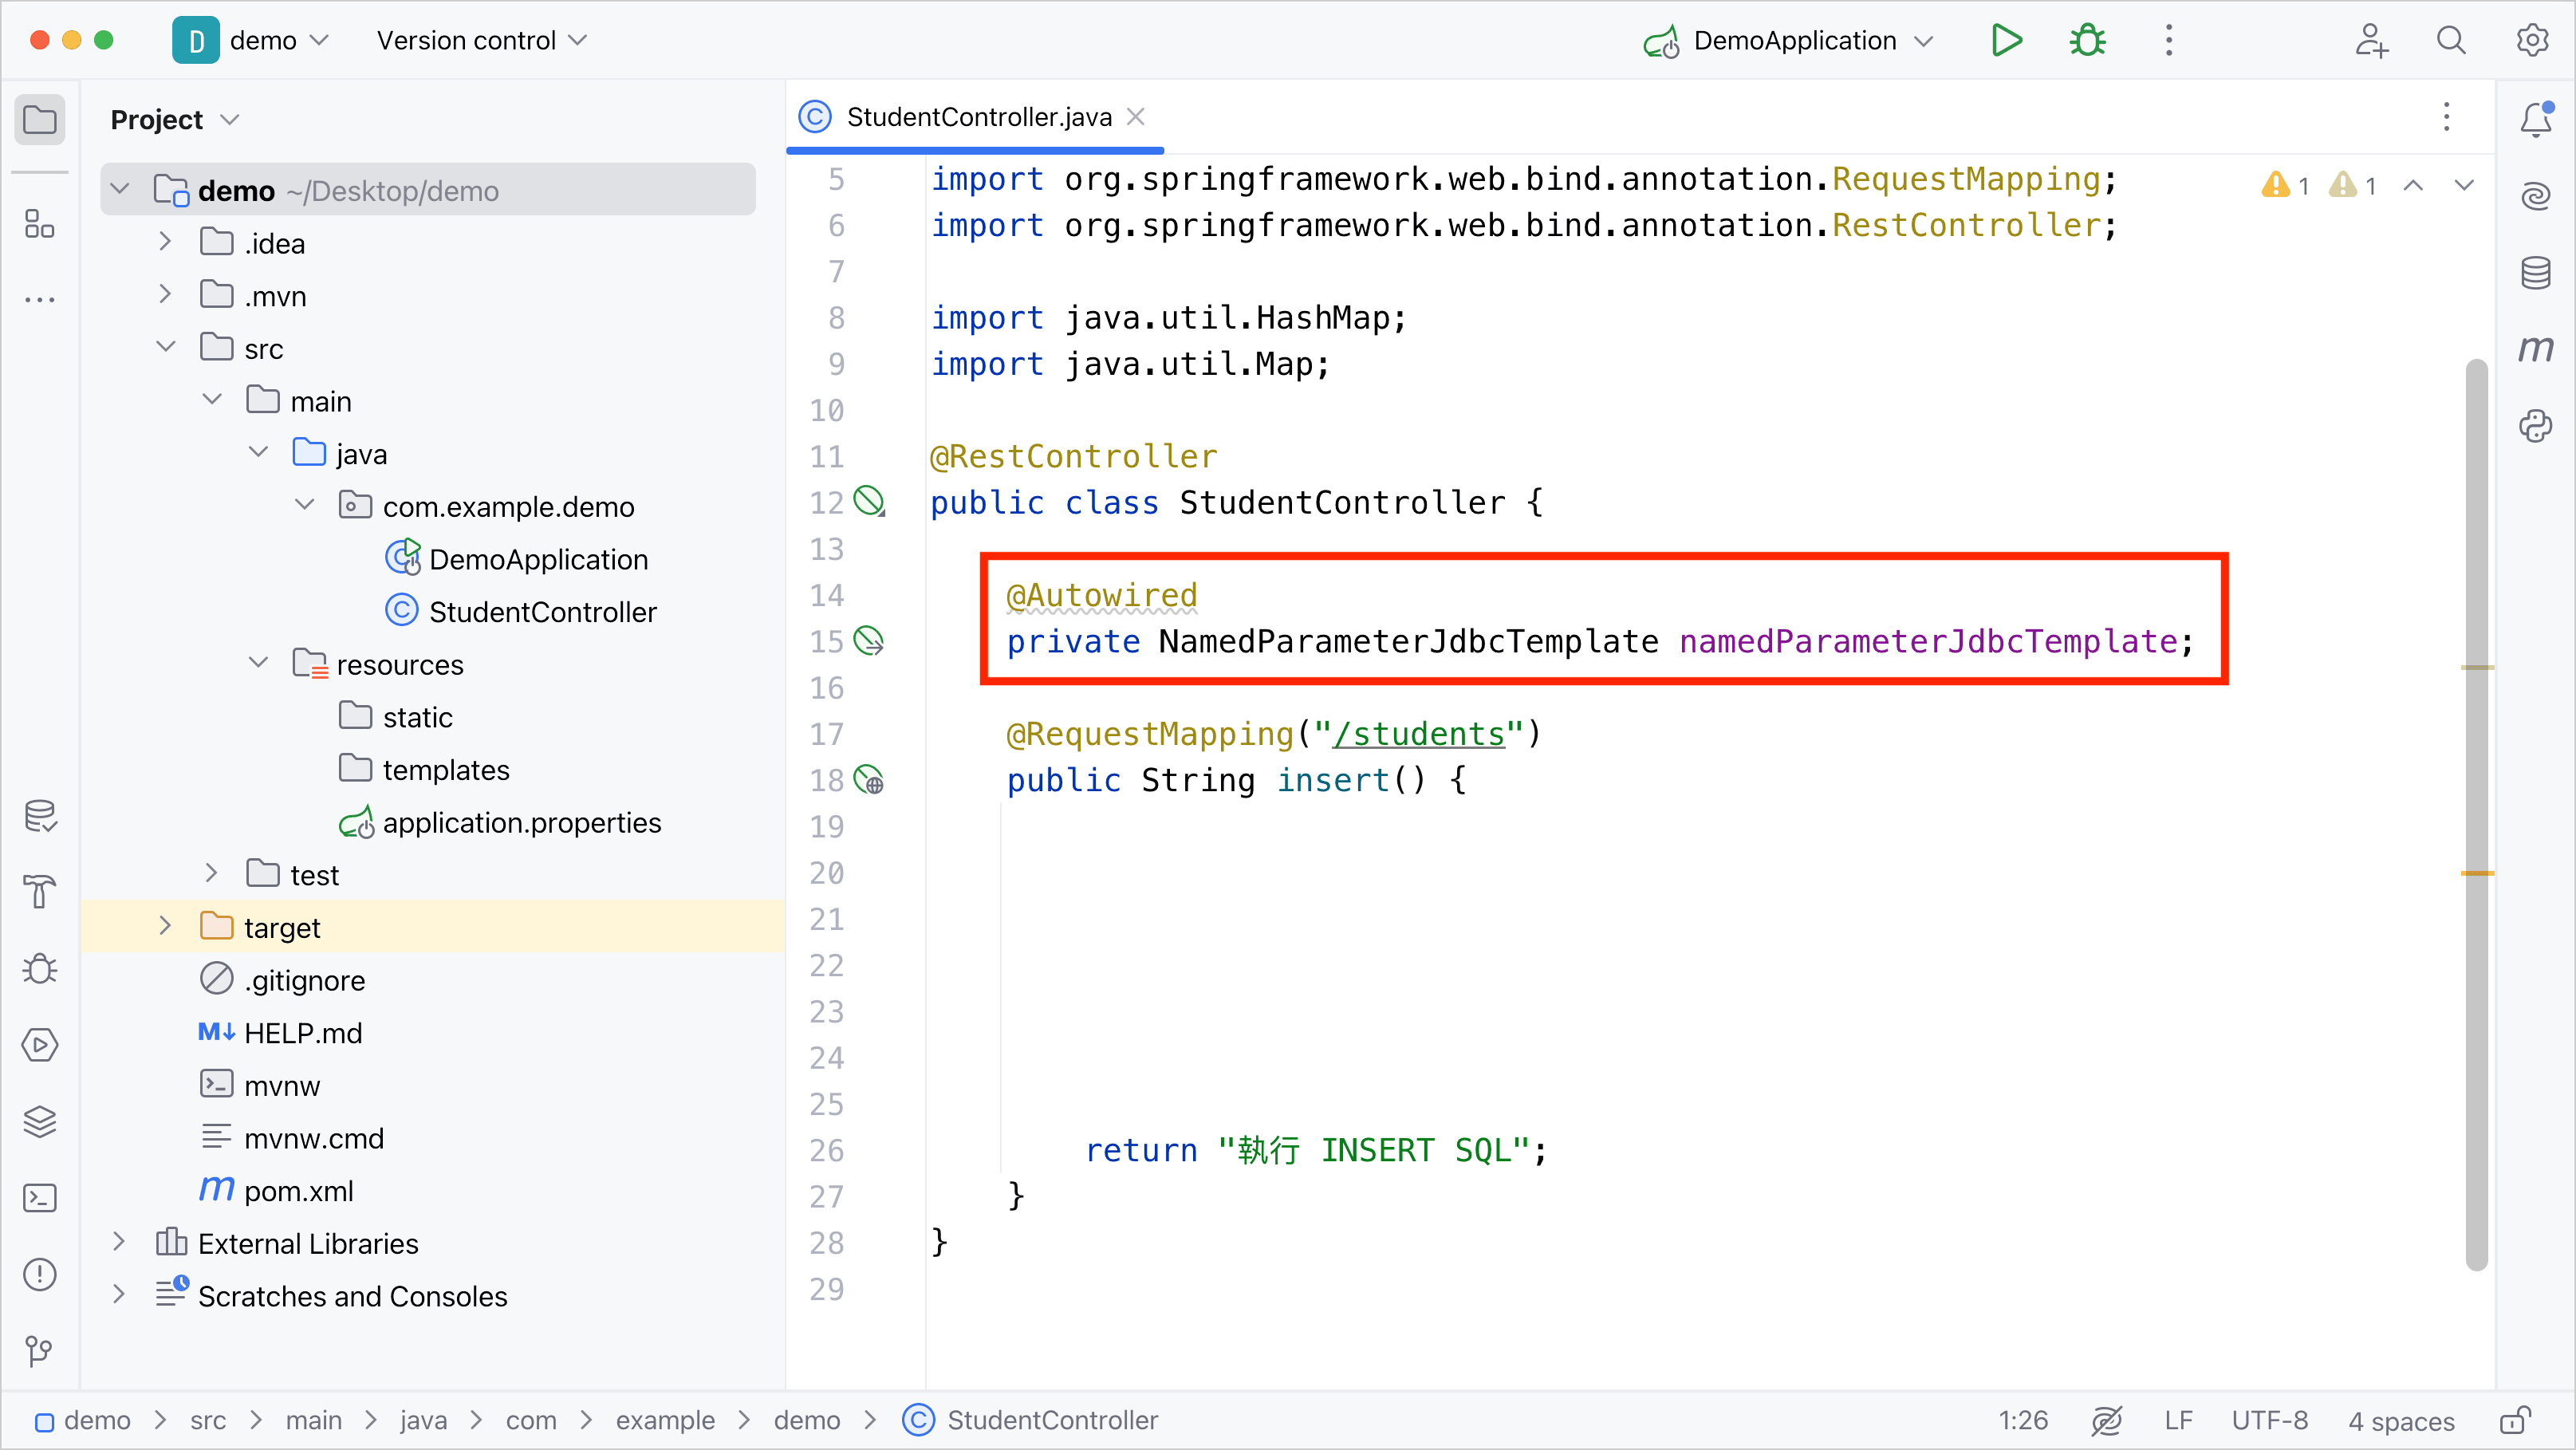The image size is (2576, 1450).
Task: Open IDE settings gear icon
Action: pos(2531,40)
